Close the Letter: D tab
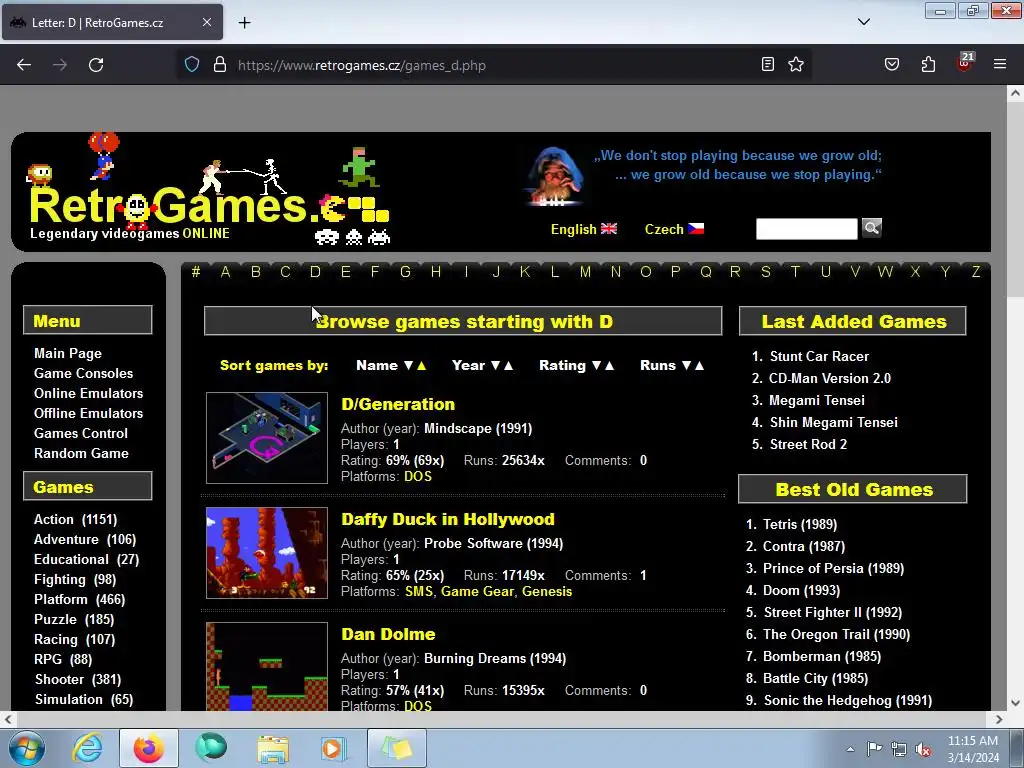The width and height of the screenshot is (1024, 768). [206, 22]
